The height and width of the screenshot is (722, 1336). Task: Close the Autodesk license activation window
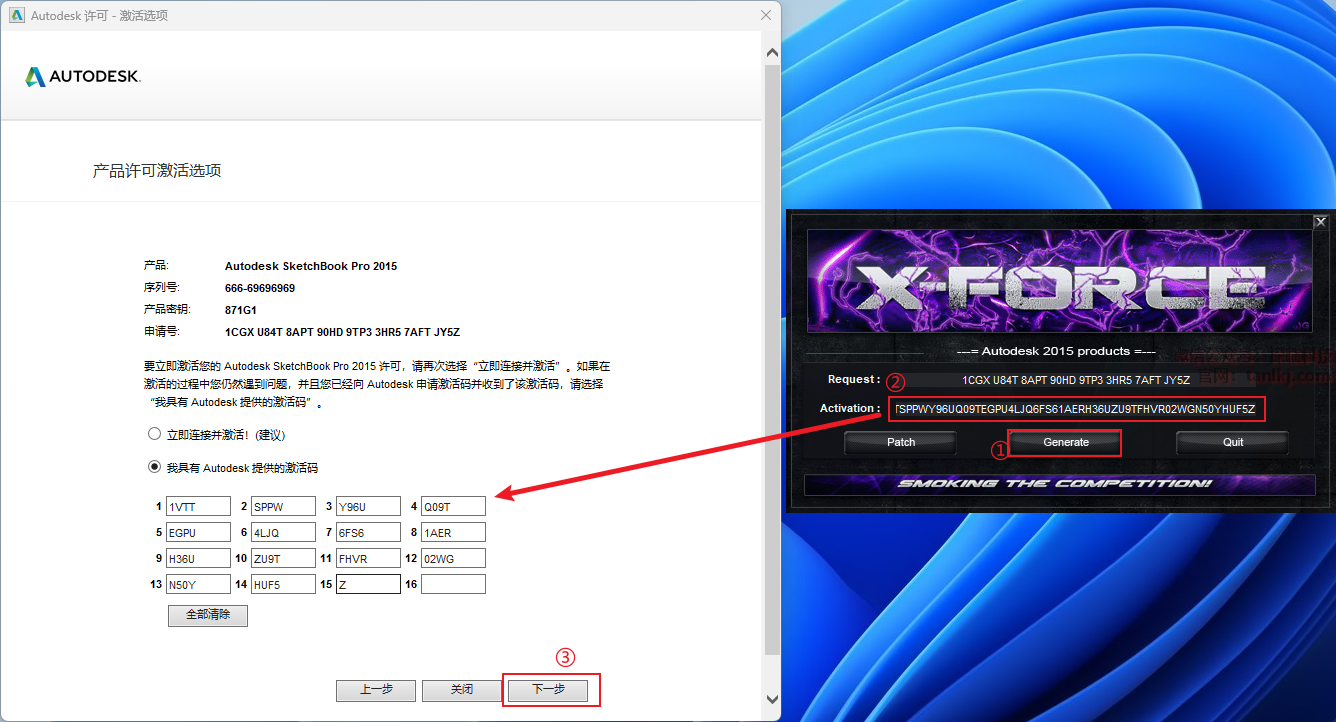tap(766, 15)
